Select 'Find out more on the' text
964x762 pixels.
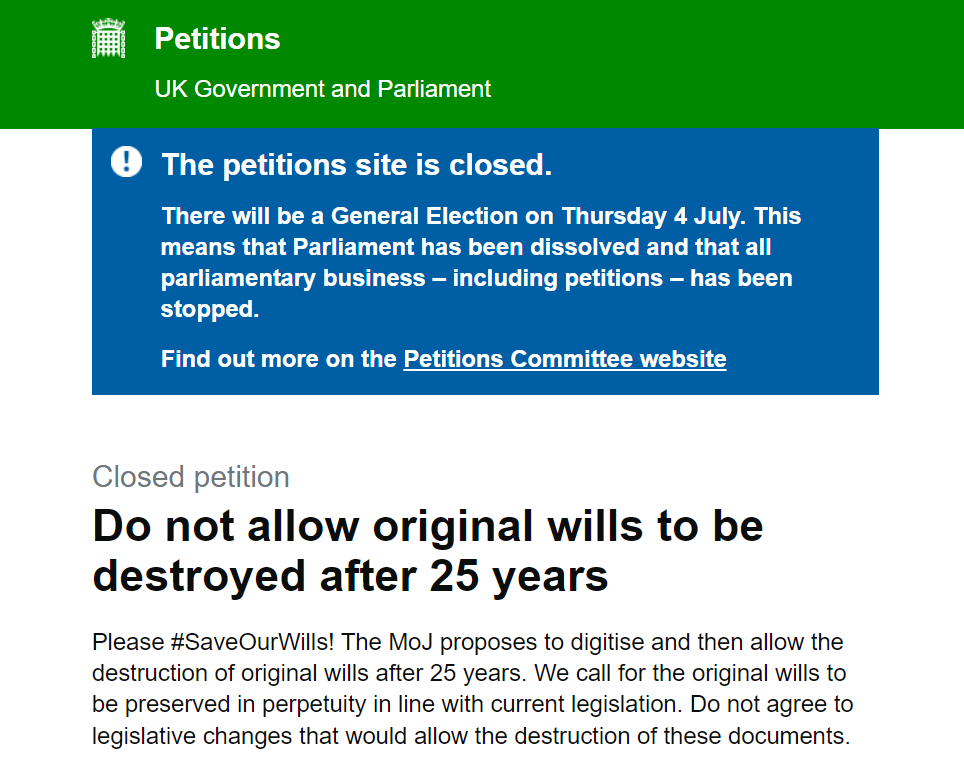tap(278, 359)
